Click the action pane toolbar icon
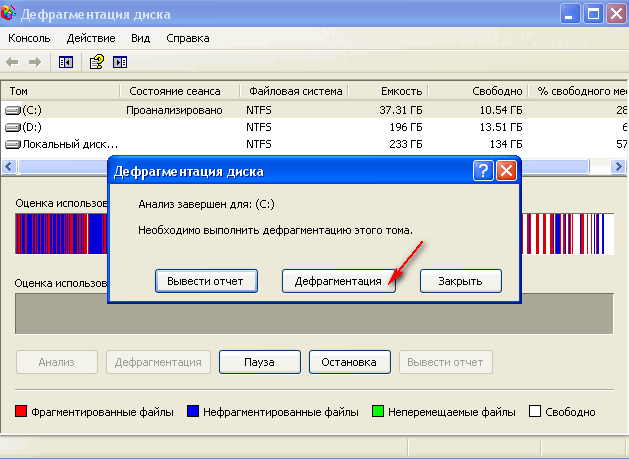 (120, 62)
